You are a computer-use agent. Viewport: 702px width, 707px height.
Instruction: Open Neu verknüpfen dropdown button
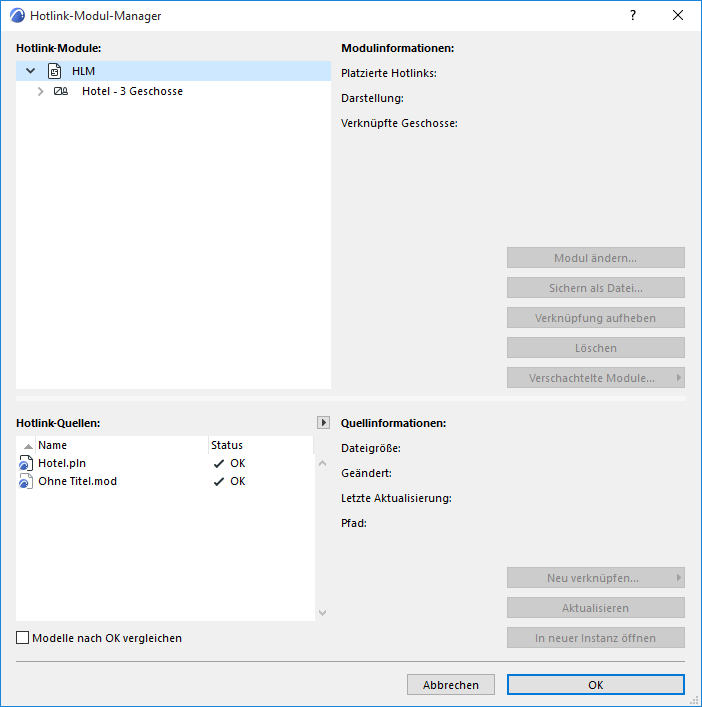click(596, 578)
